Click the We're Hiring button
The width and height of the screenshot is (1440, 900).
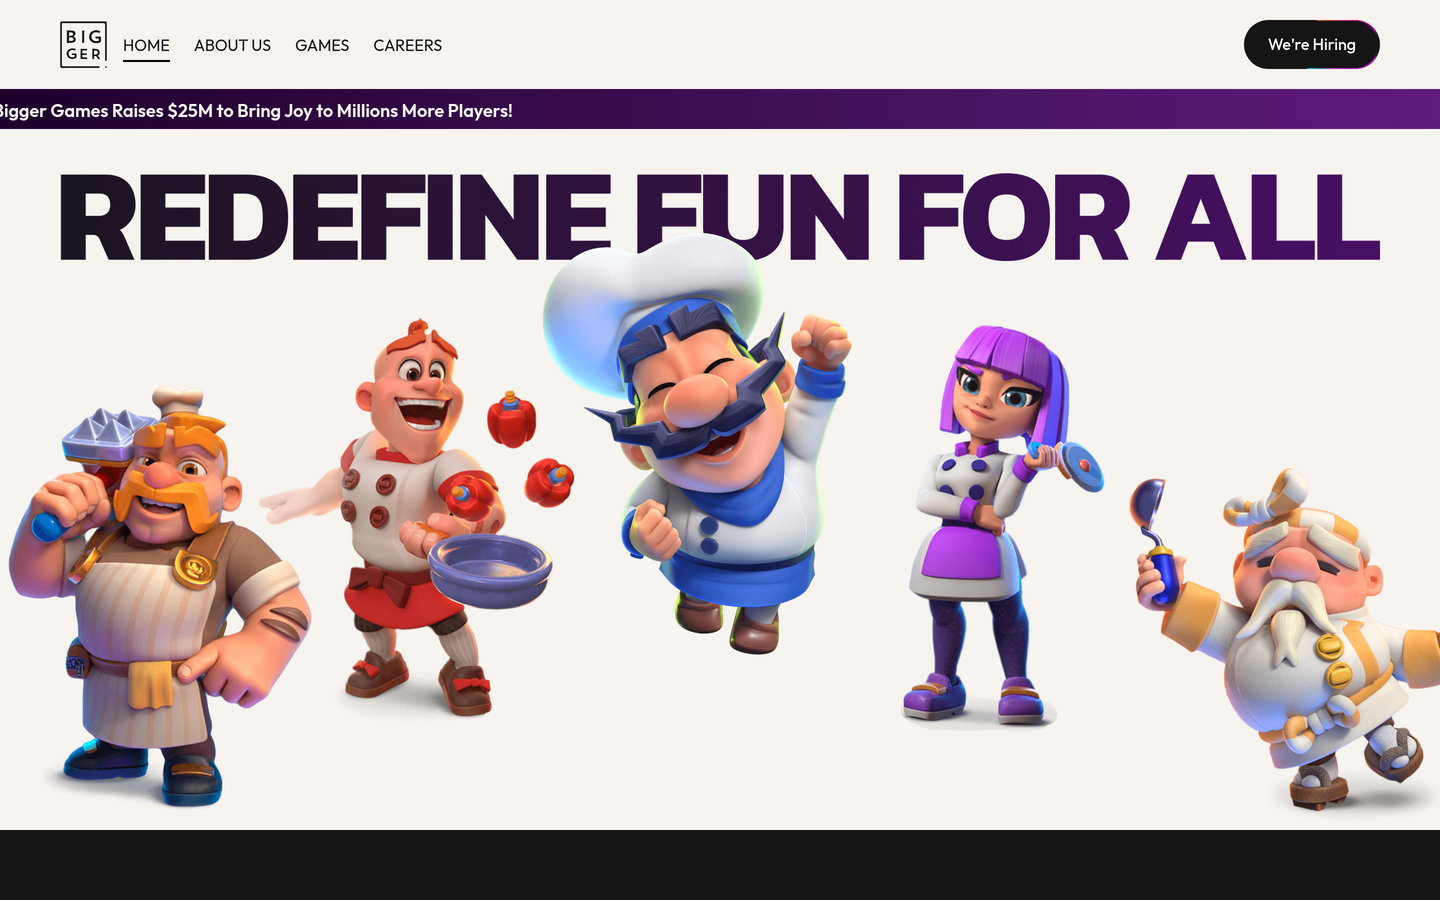[1311, 45]
